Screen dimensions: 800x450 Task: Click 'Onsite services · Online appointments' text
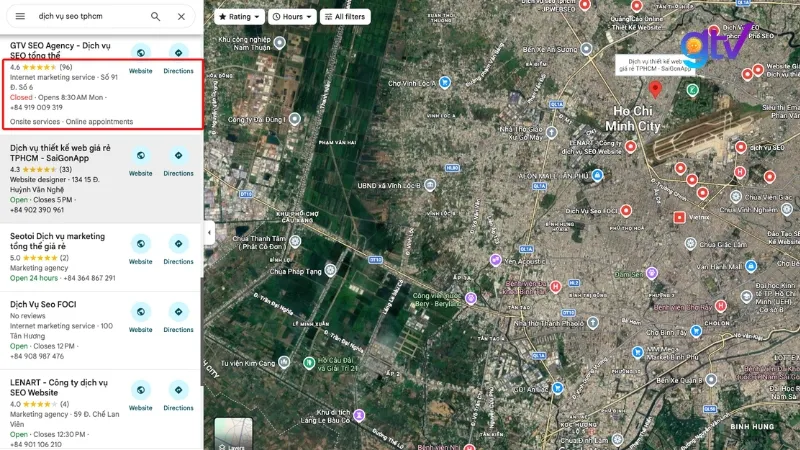[x=71, y=121]
